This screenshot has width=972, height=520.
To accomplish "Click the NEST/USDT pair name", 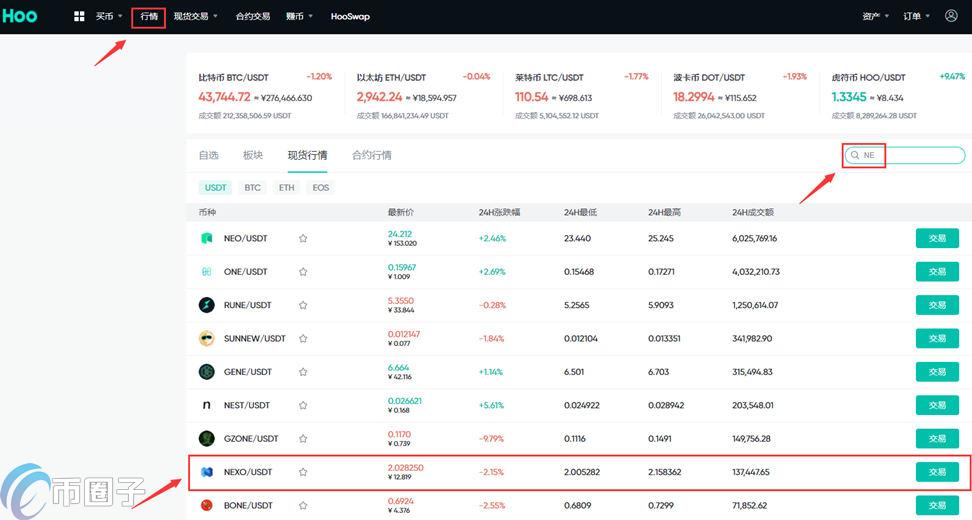I will click(x=247, y=405).
